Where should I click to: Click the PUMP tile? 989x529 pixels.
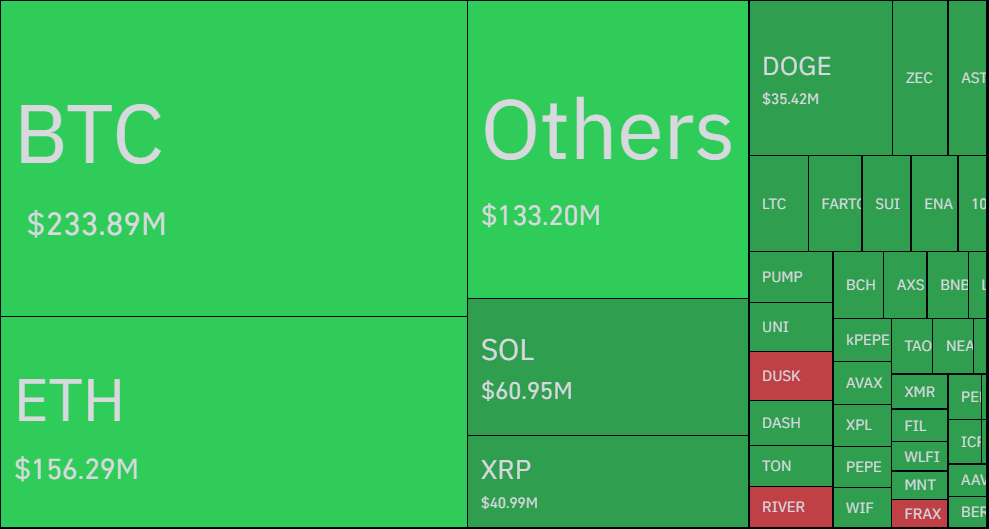[790, 277]
